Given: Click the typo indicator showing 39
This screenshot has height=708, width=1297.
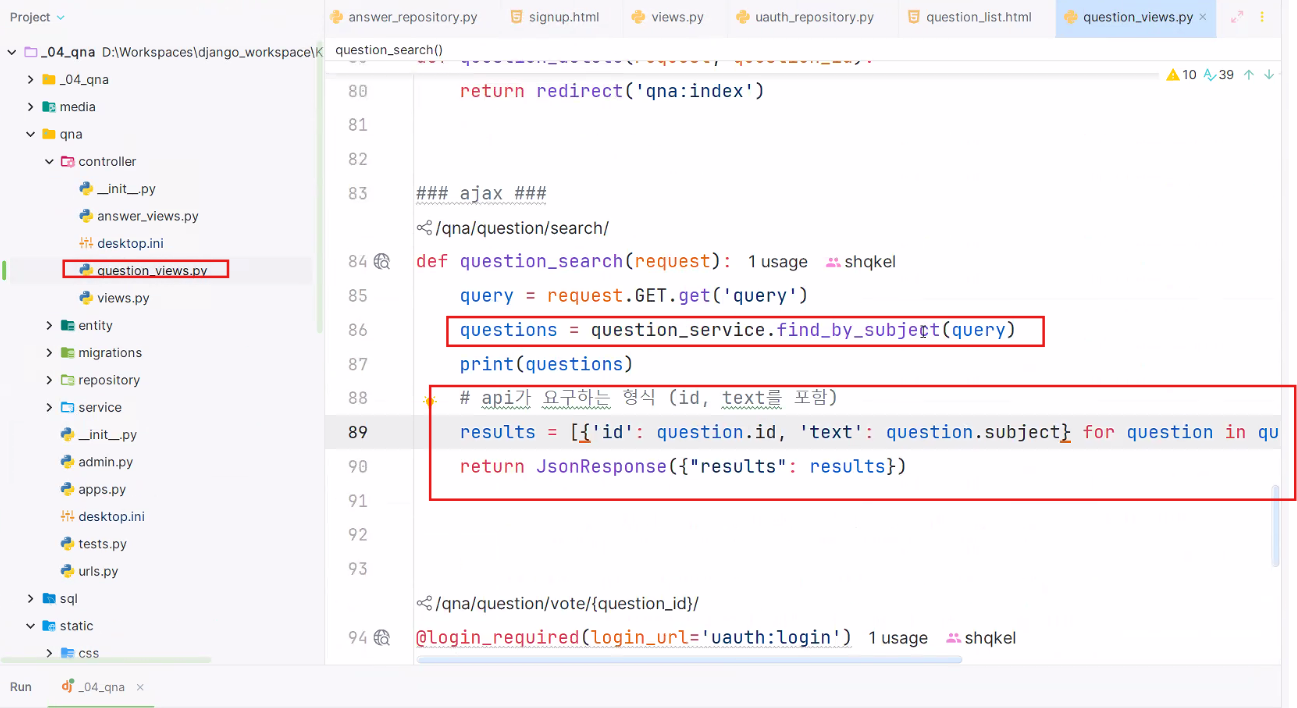Looking at the screenshot, I should pyautogui.click(x=1219, y=75).
